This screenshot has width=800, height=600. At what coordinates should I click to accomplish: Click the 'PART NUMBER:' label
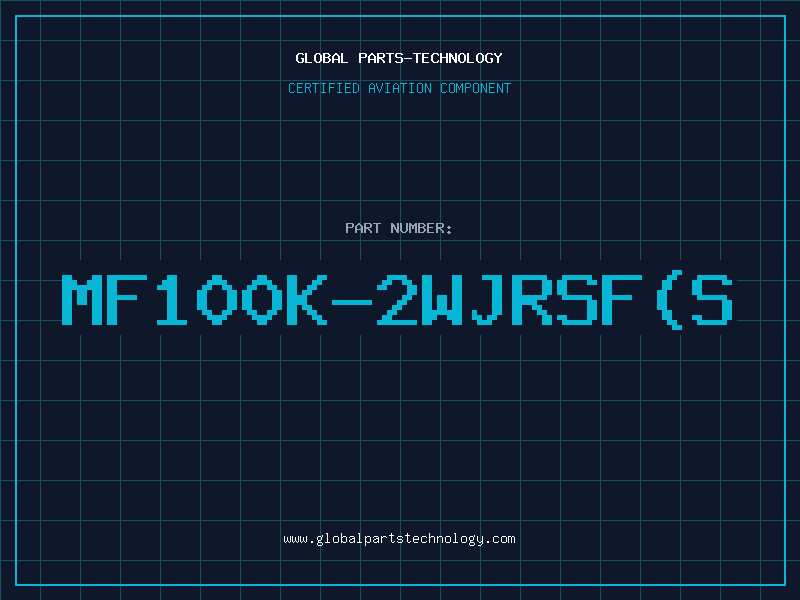[399, 228]
